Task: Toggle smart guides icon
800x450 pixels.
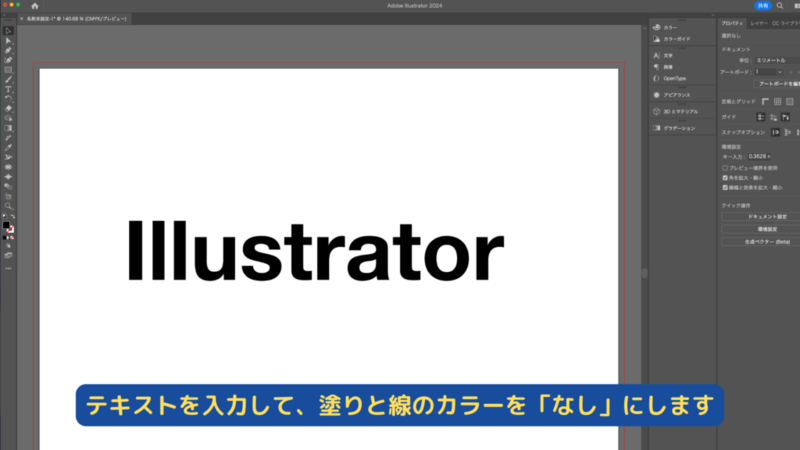Action: coord(786,117)
